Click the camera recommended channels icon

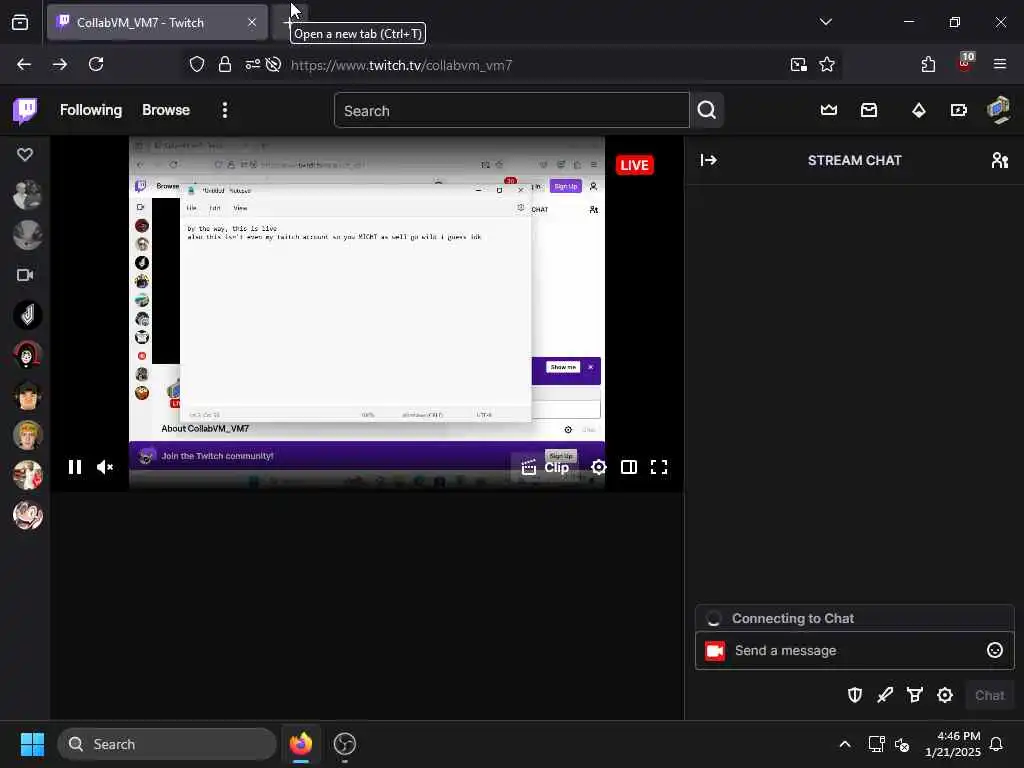click(25, 275)
